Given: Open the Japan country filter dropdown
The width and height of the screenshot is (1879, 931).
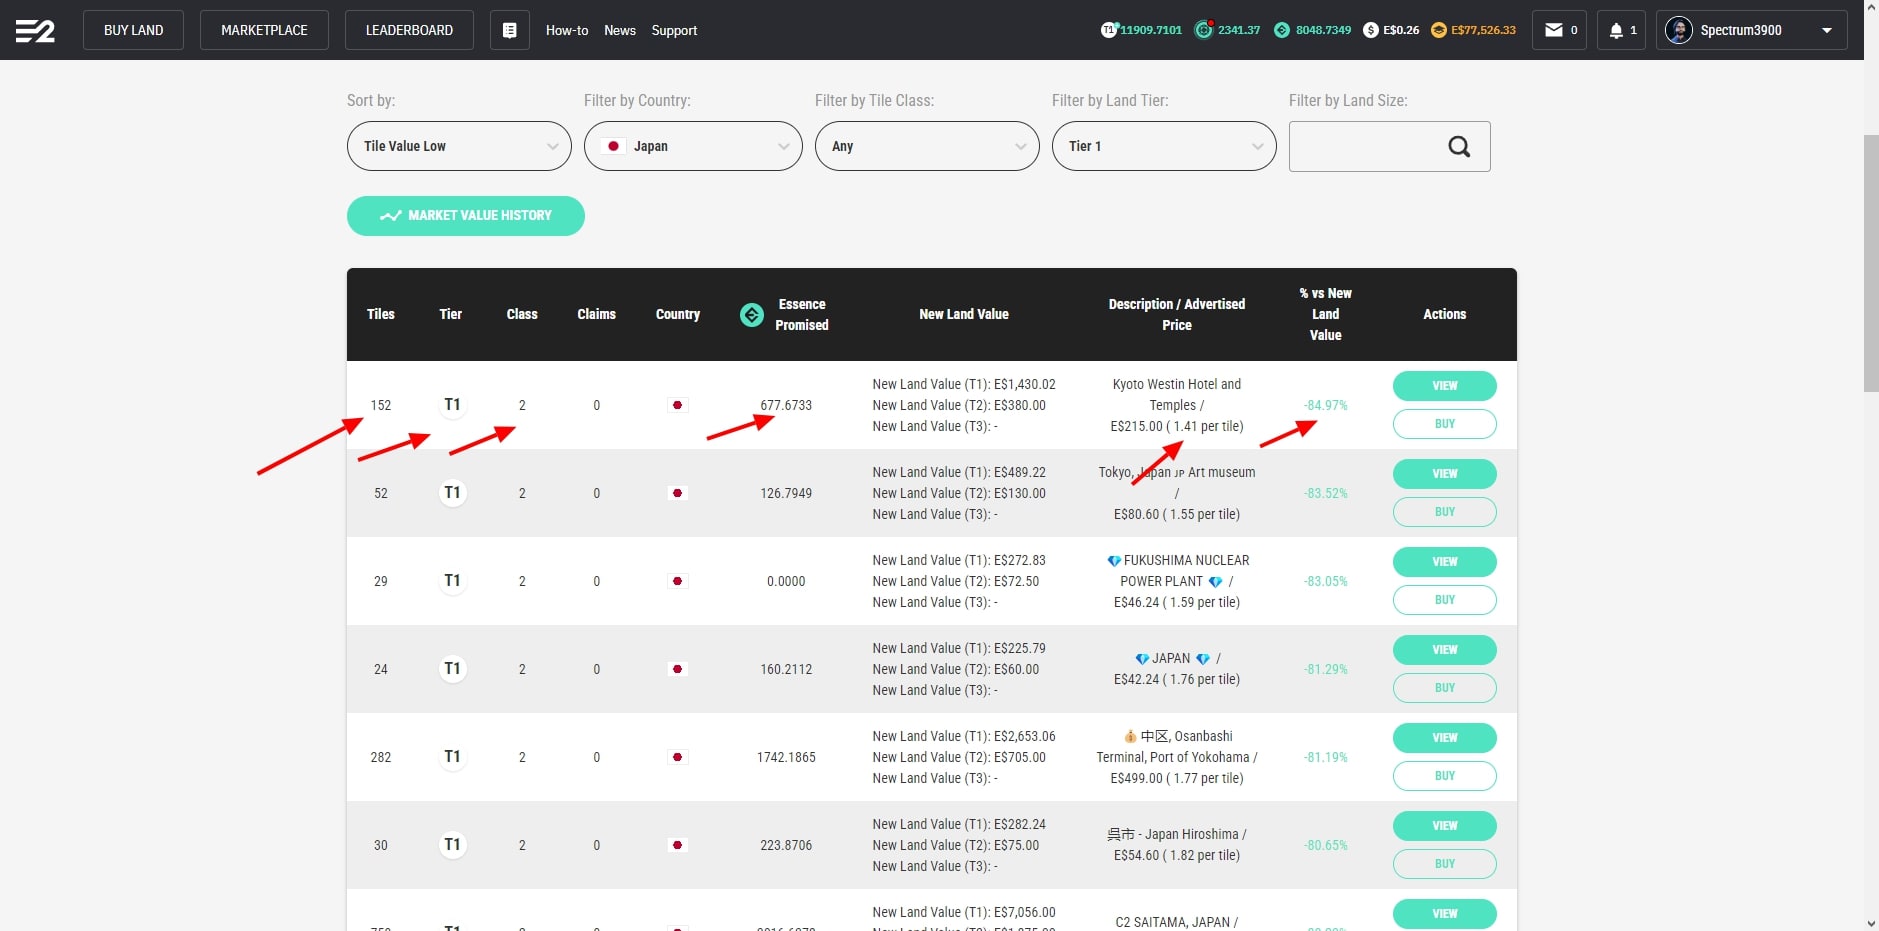Looking at the screenshot, I should [x=693, y=146].
